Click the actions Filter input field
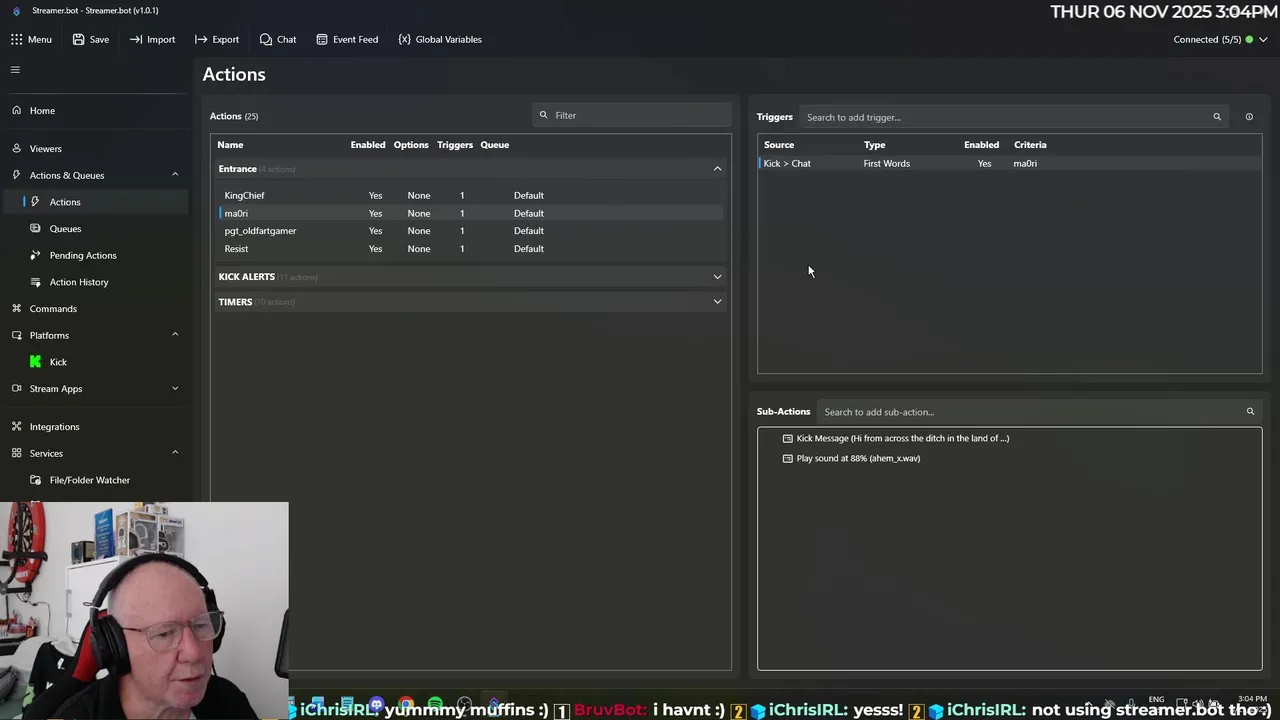The image size is (1280, 720). tap(632, 115)
